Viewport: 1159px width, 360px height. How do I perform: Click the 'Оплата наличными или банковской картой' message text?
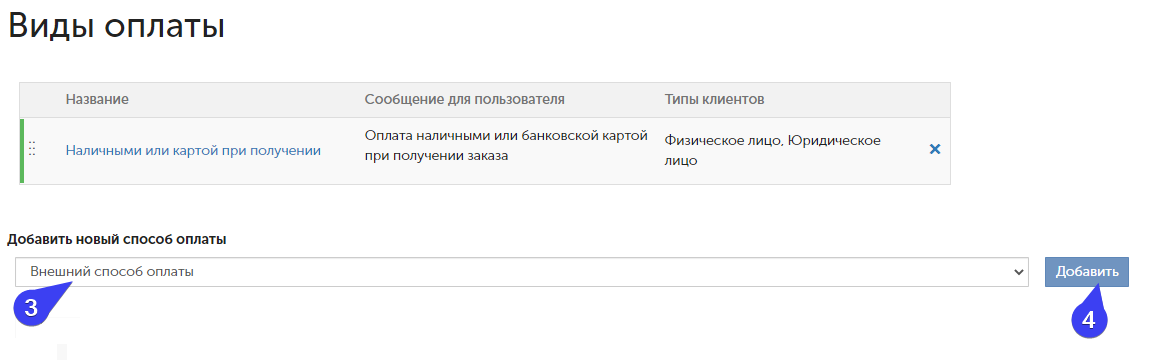[x=506, y=136]
